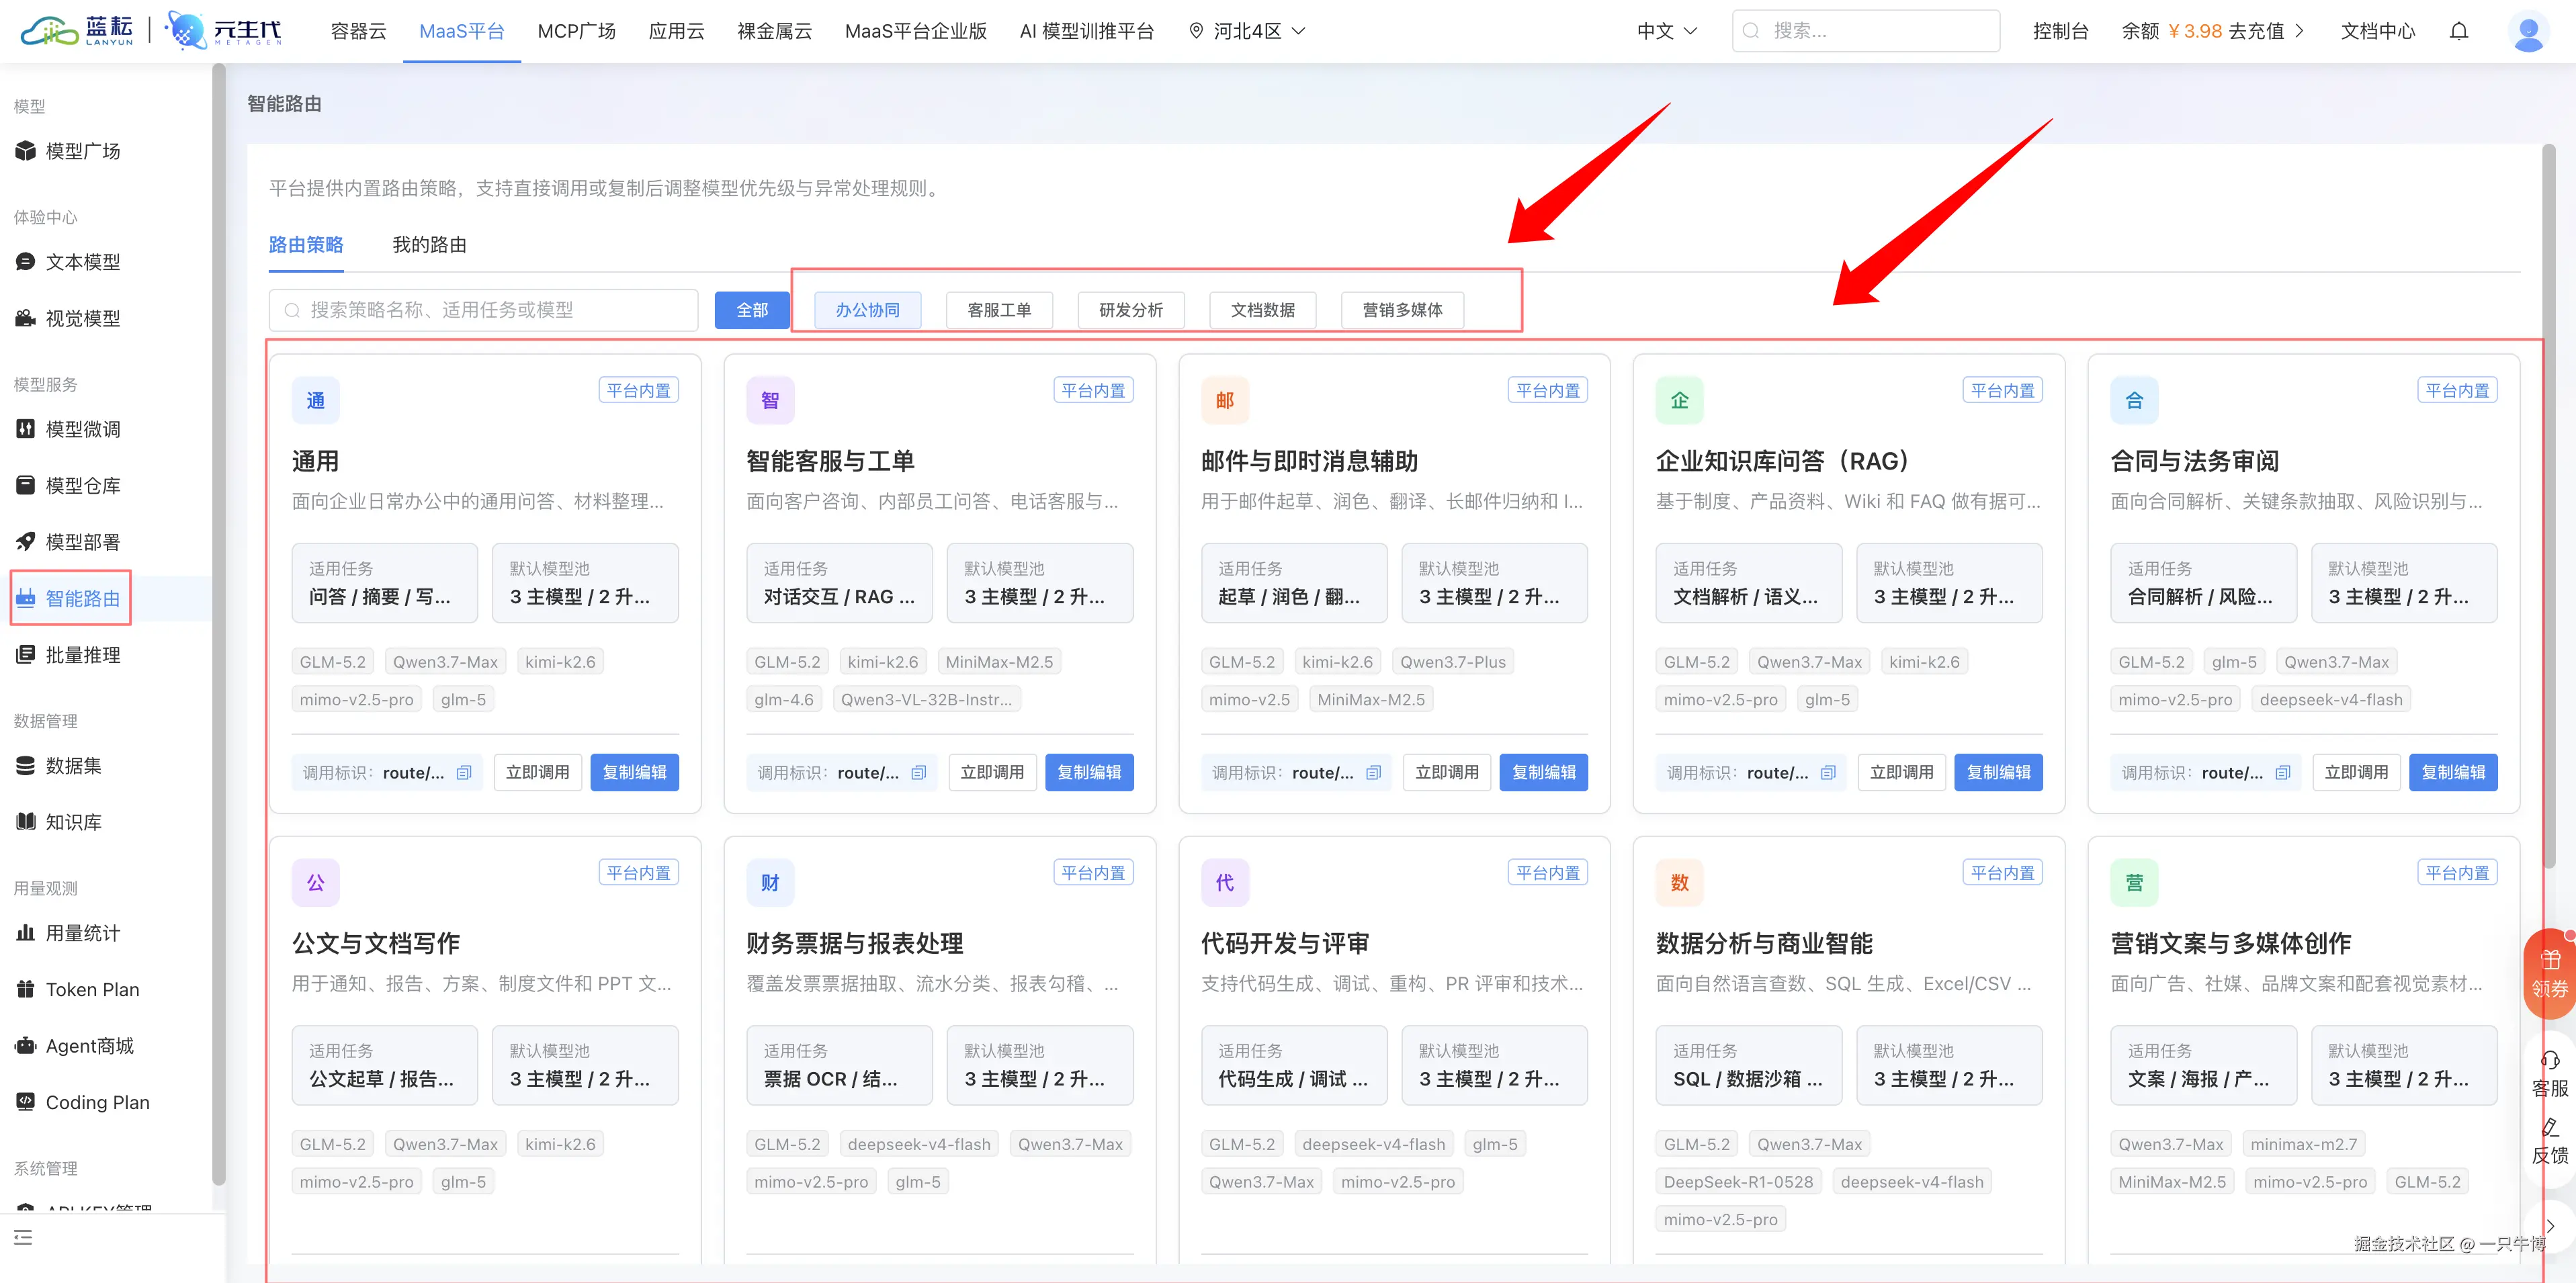Select the 路由策略 tab
This screenshot has height=1283, width=2576.
(x=306, y=245)
